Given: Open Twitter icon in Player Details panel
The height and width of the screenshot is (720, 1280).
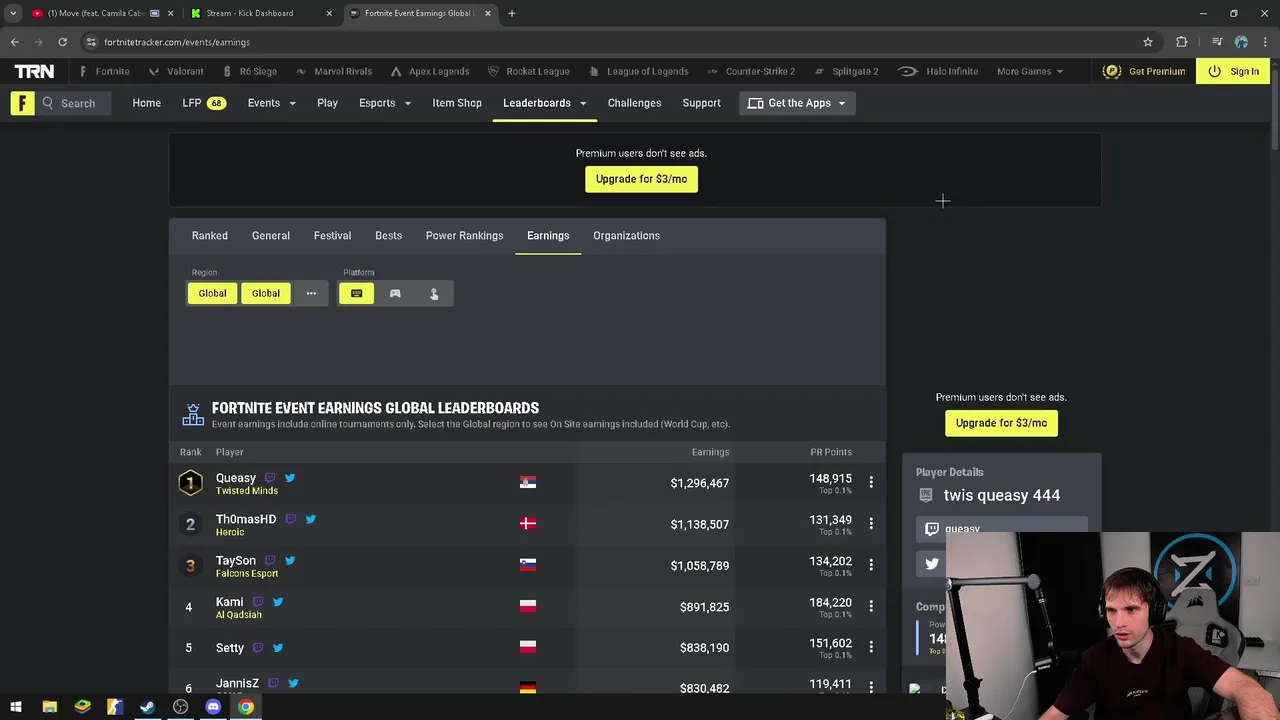Looking at the screenshot, I should coord(932,564).
